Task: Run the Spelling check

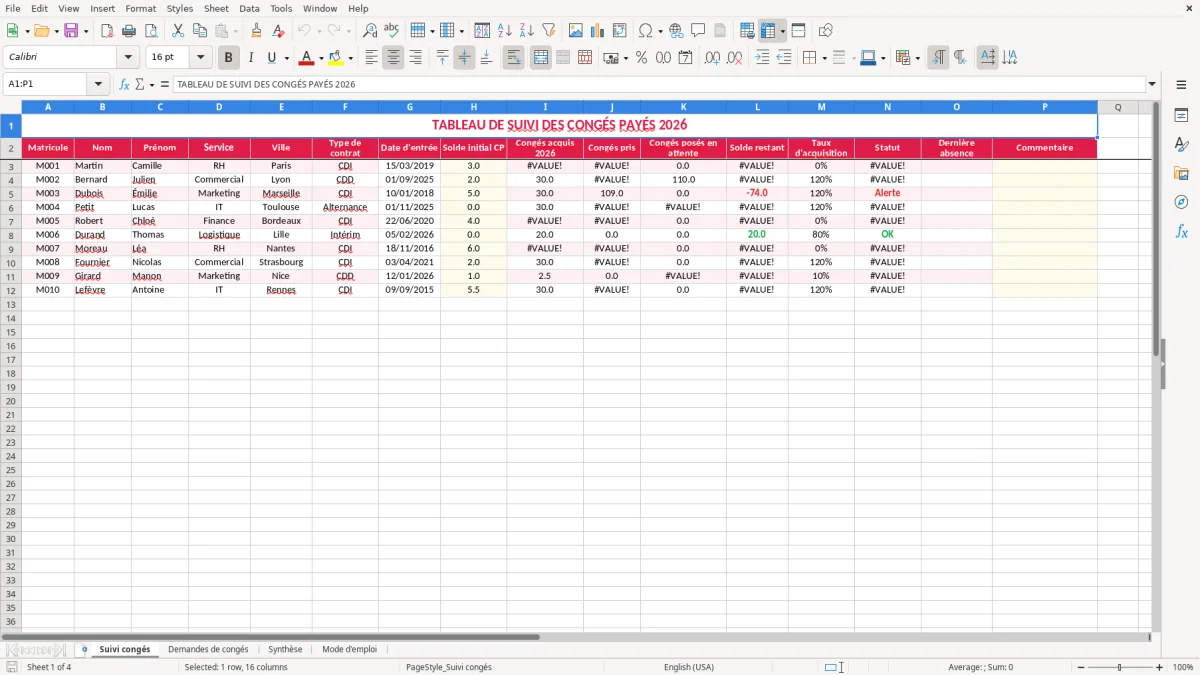Action: (x=391, y=31)
